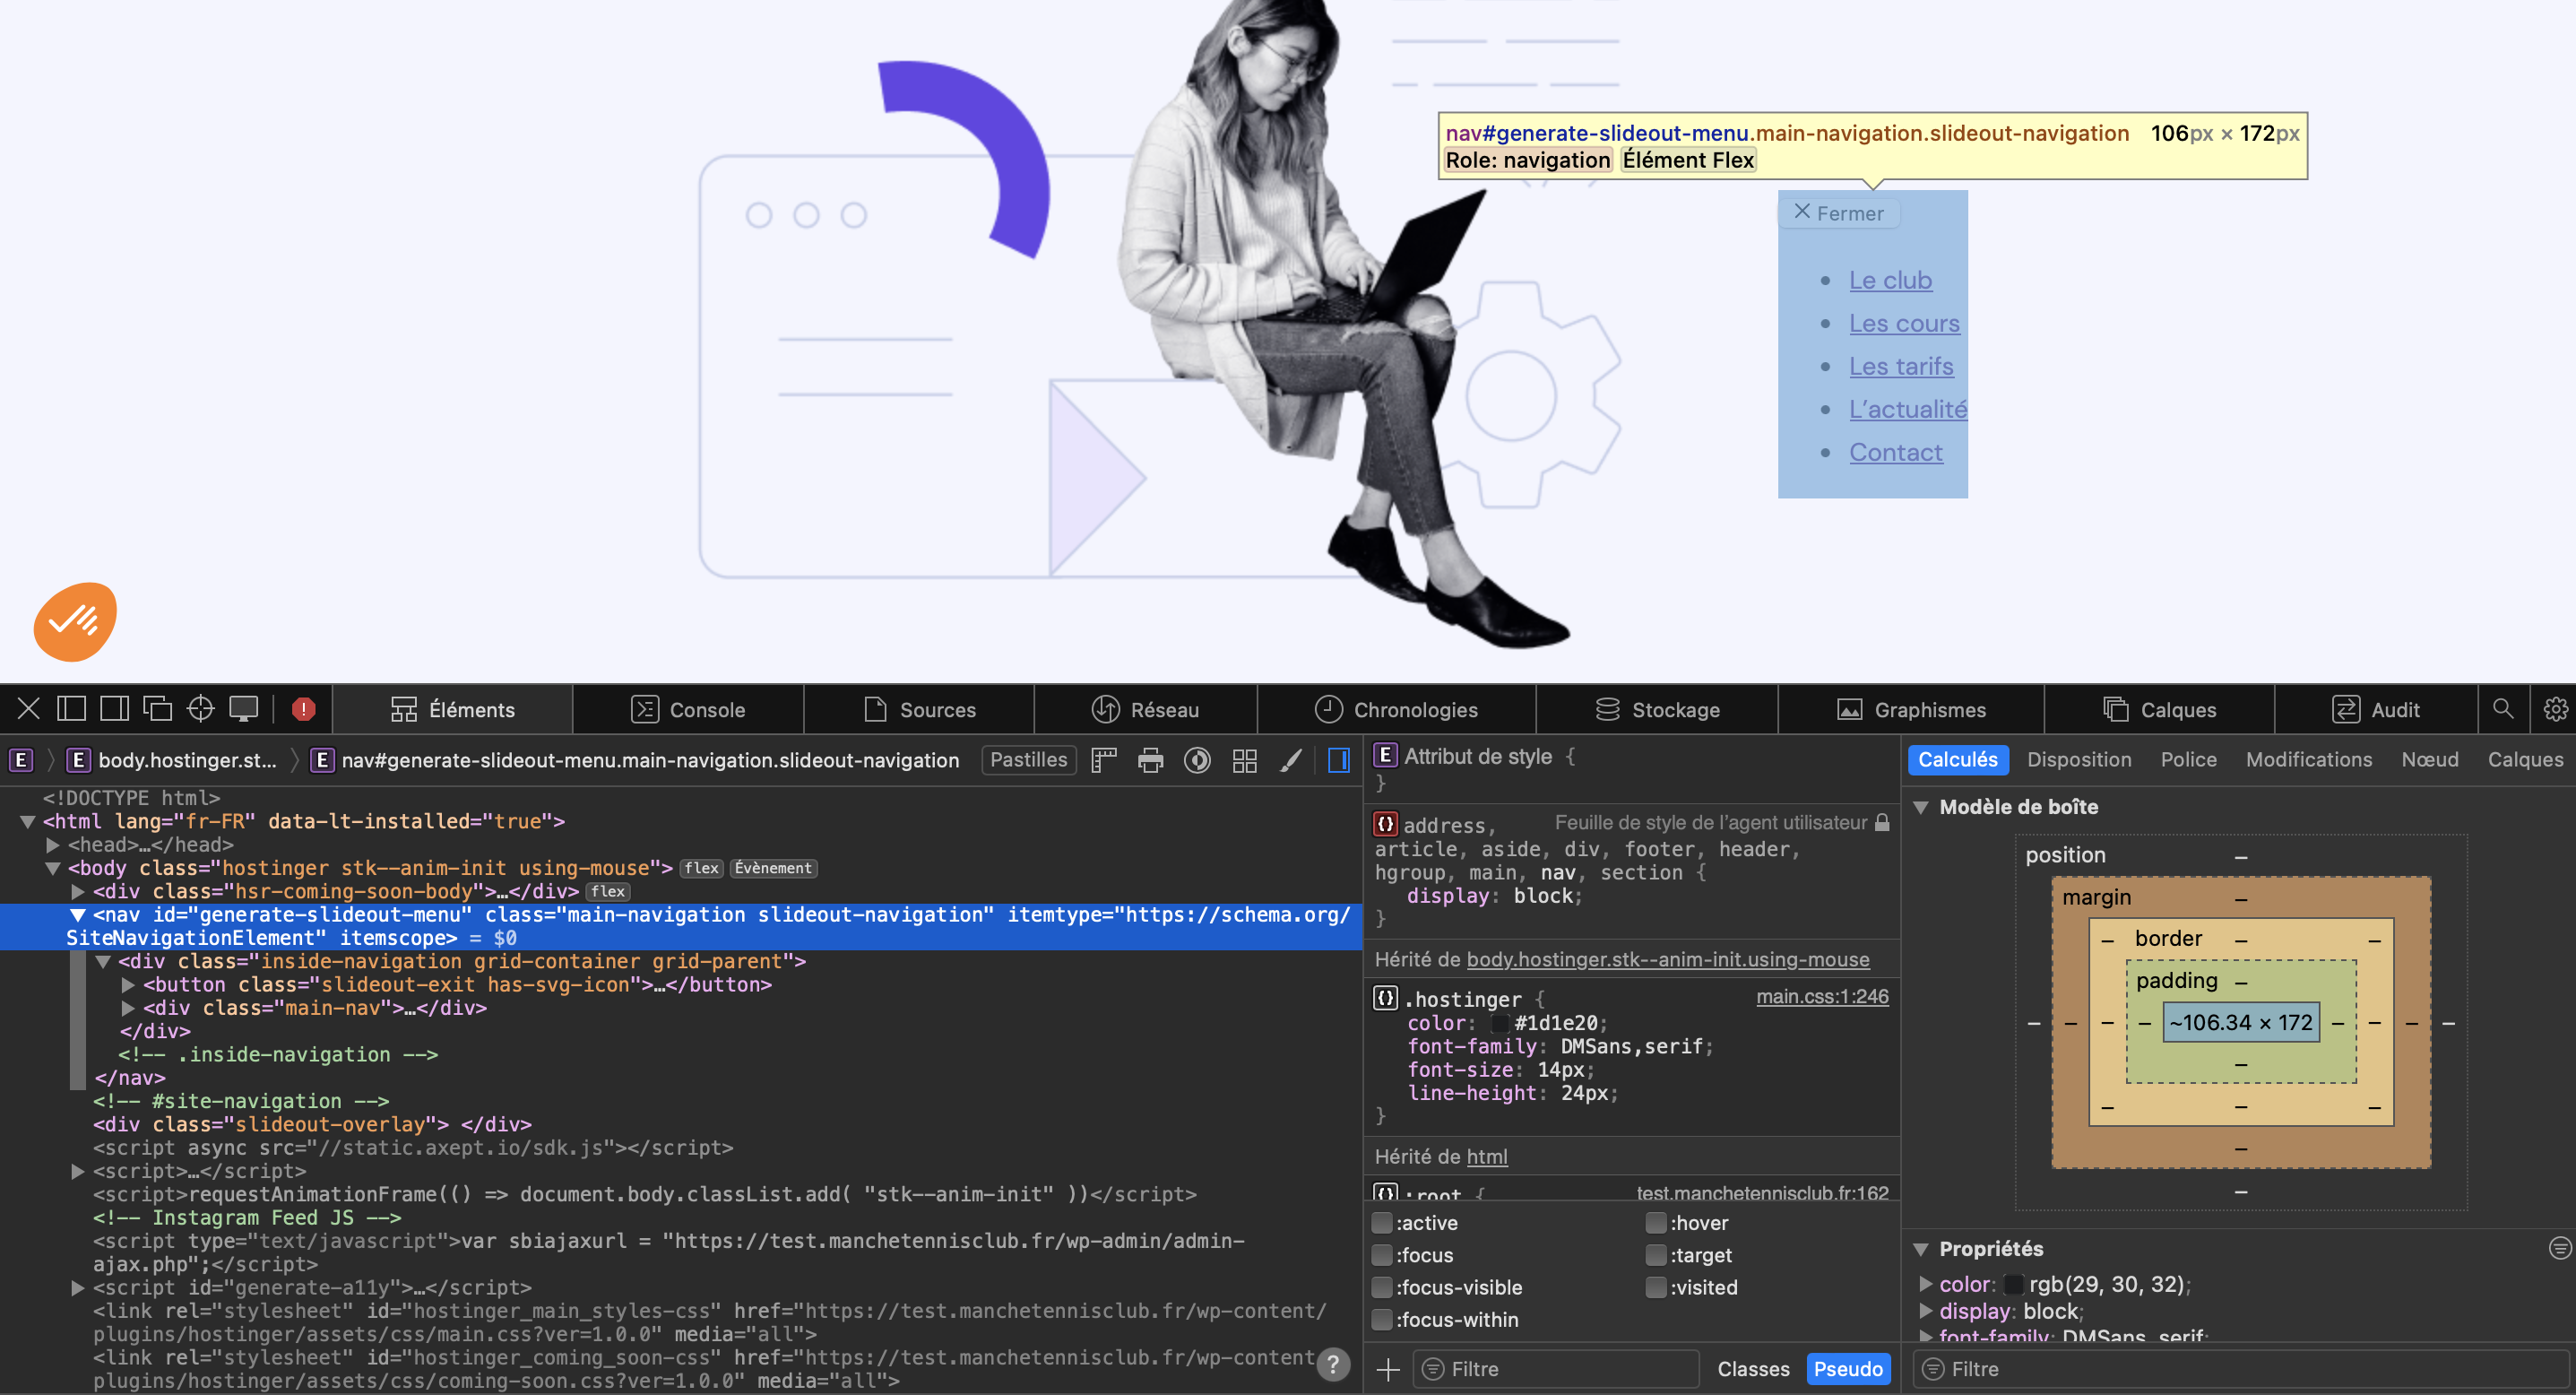Check the :focus-visible pseudo-class checkbox

click(1382, 1287)
